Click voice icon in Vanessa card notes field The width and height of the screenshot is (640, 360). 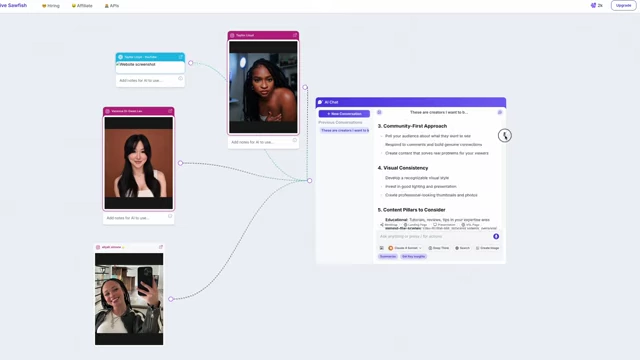[x=170, y=216]
